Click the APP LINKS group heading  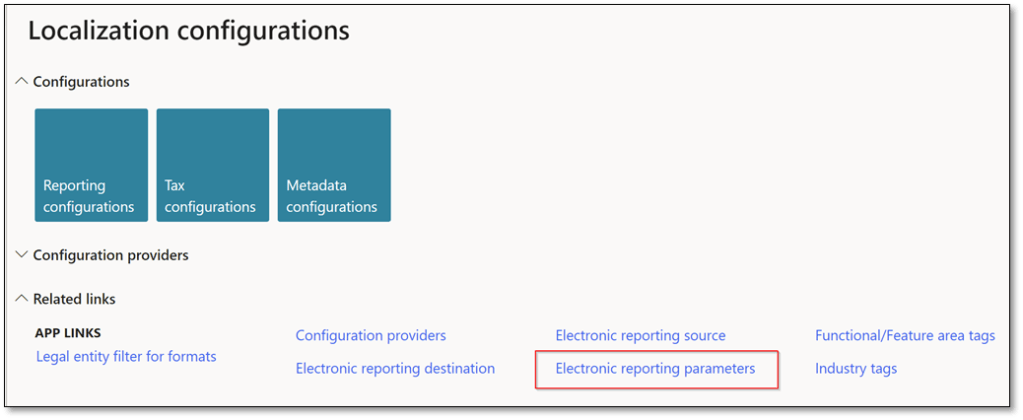tap(67, 334)
